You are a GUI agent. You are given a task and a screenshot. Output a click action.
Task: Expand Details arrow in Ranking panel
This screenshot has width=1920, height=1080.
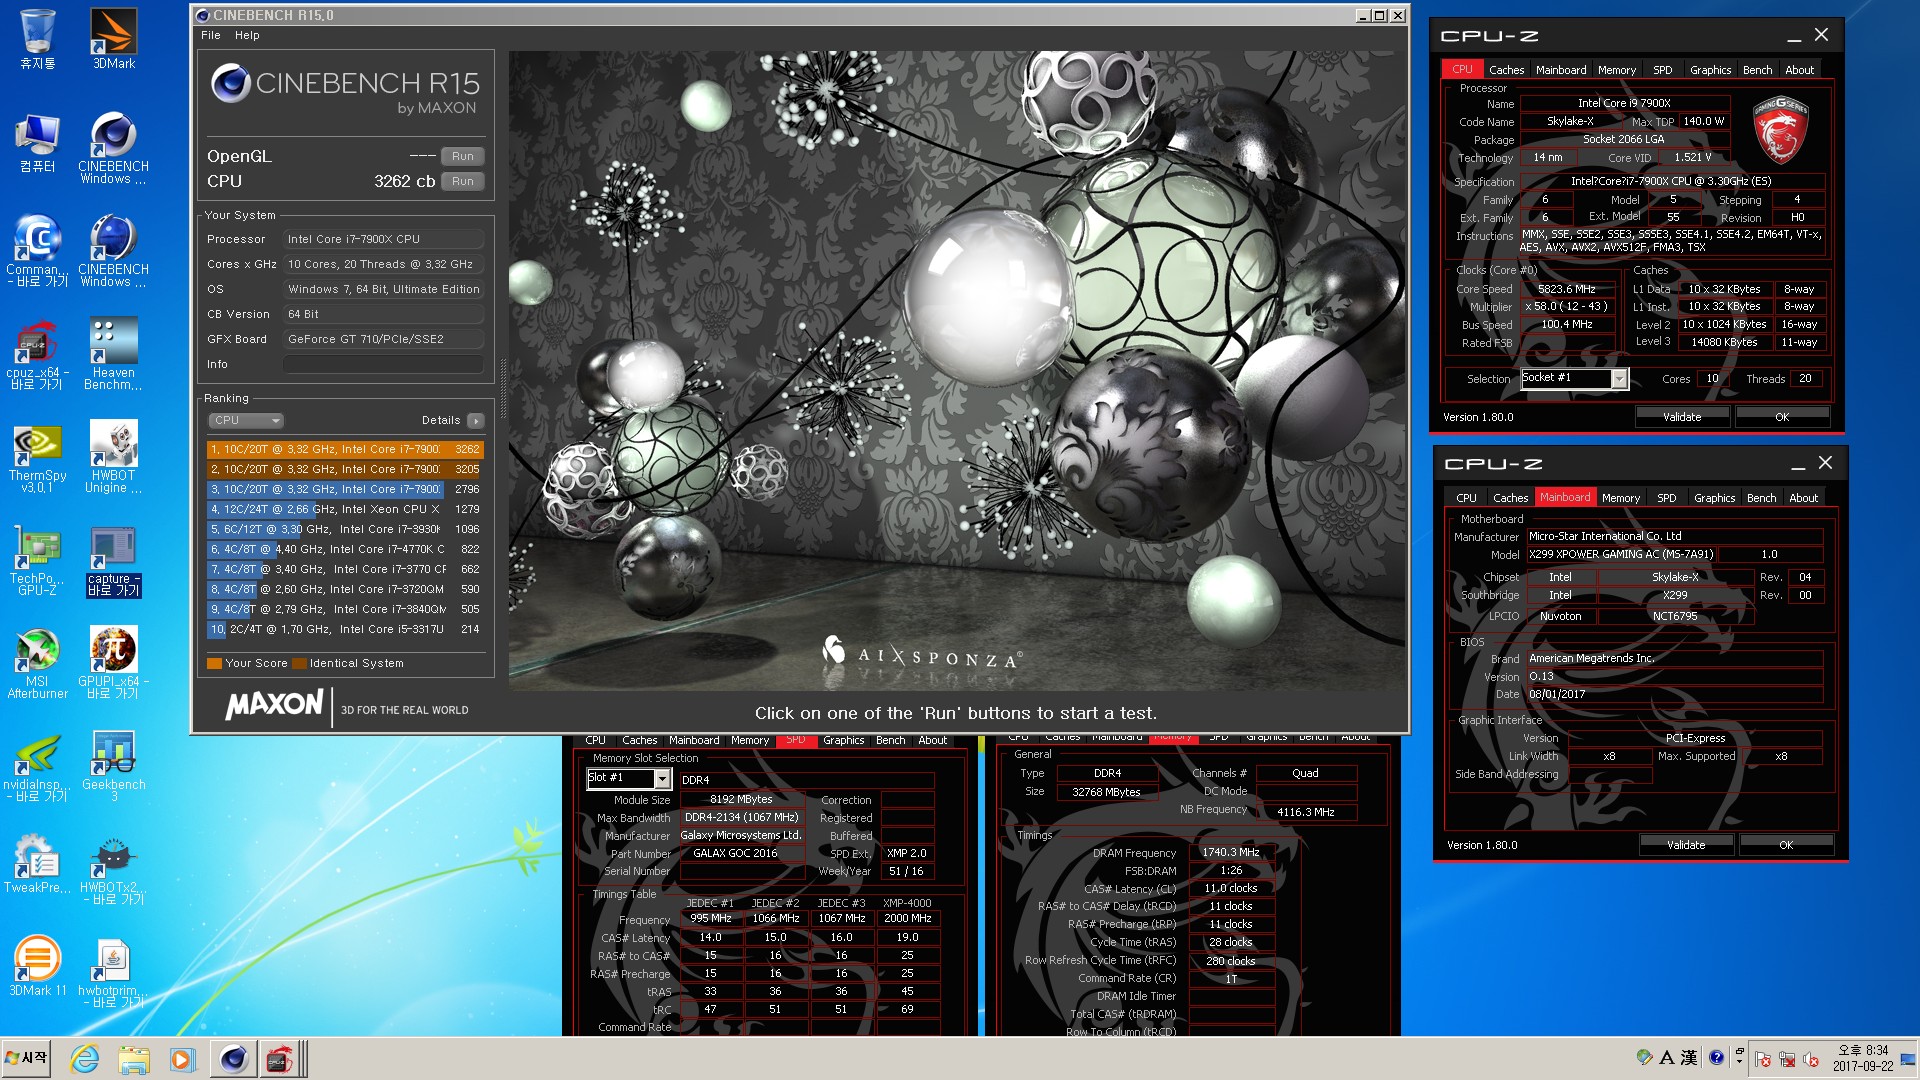point(476,421)
